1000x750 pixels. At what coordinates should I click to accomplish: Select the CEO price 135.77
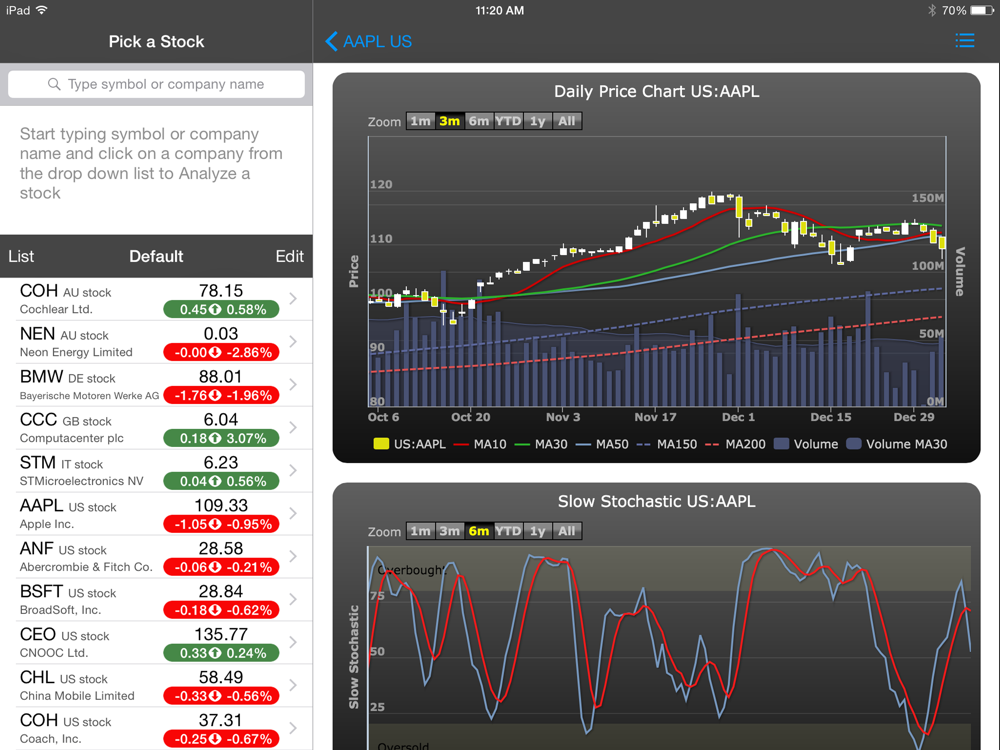(x=221, y=635)
